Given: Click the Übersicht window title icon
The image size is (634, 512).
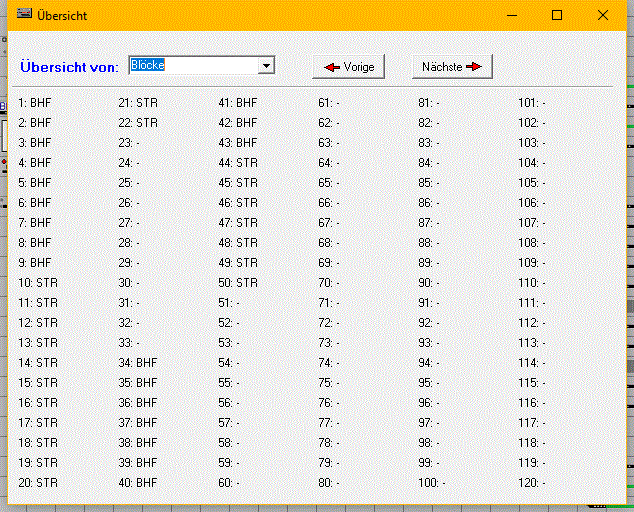Looking at the screenshot, I should pyautogui.click(x=24, y=14).
